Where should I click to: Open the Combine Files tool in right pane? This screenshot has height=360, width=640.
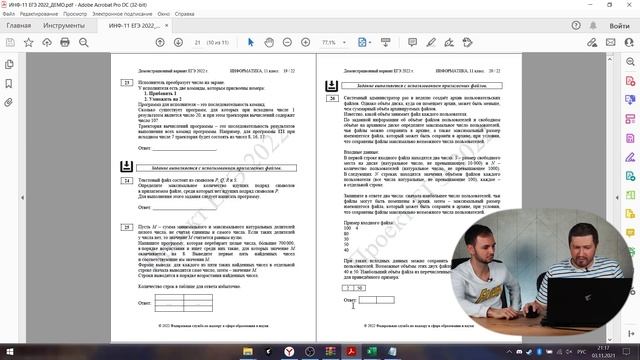(630, 100)
